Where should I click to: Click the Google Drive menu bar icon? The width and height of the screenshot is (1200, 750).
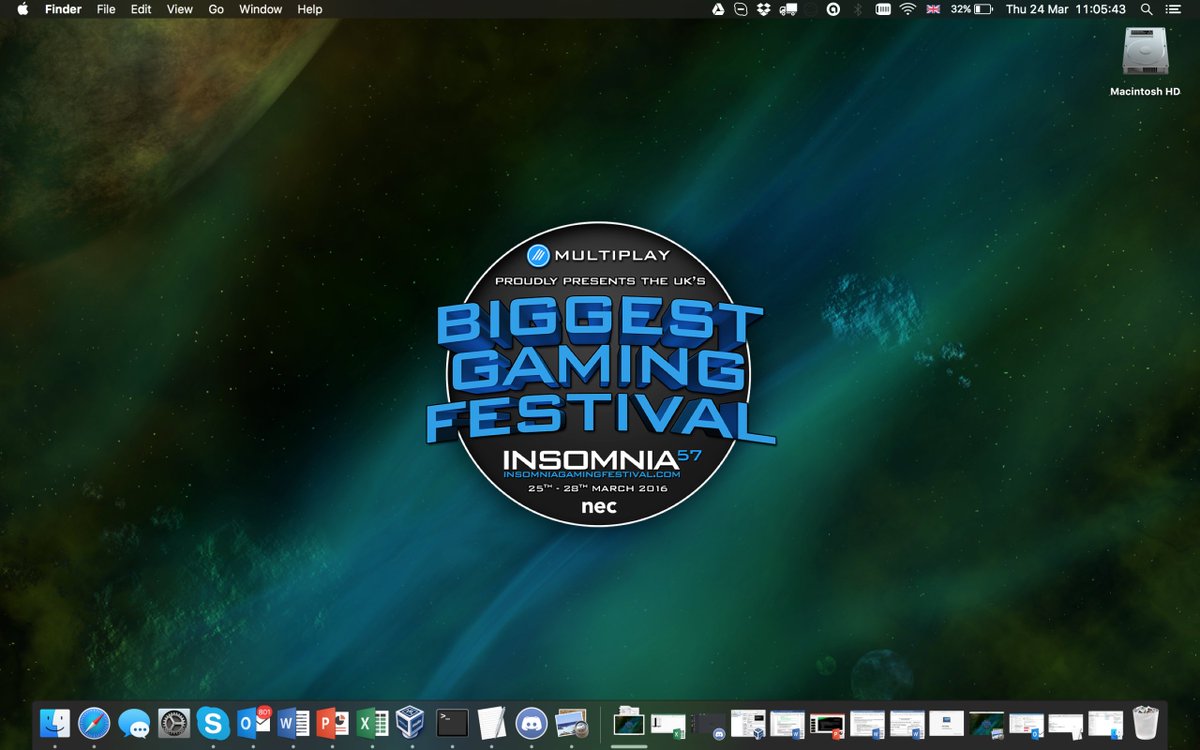(x=718, y=9)
